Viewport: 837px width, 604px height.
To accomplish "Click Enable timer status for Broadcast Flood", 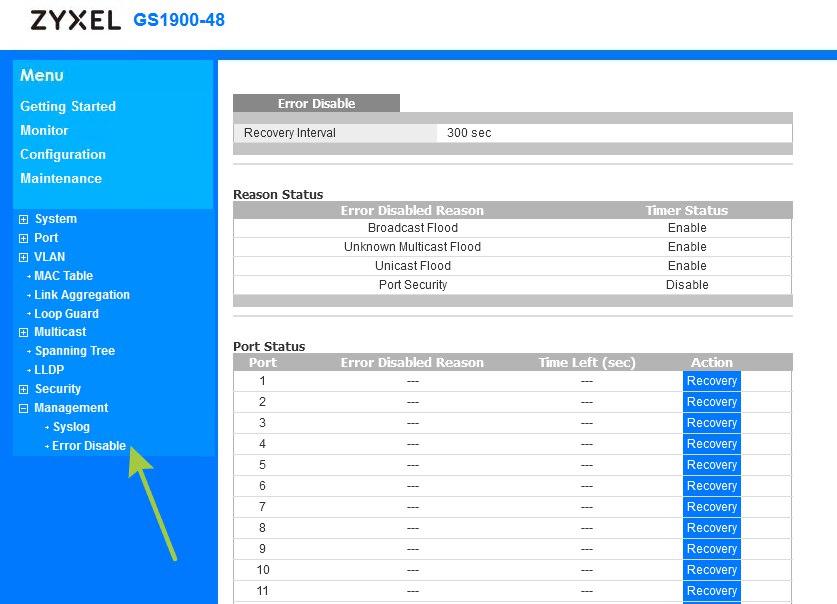I will (687, 228).
